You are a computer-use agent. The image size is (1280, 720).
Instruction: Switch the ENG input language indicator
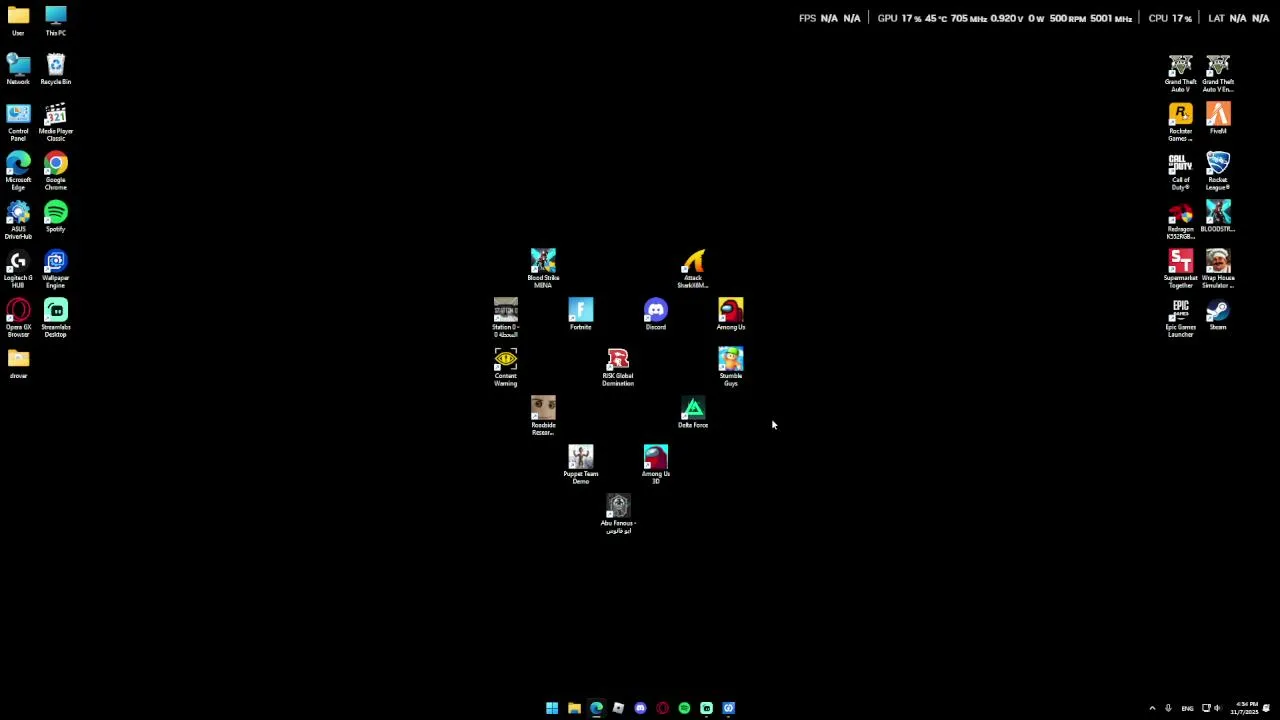point(1187,708)
